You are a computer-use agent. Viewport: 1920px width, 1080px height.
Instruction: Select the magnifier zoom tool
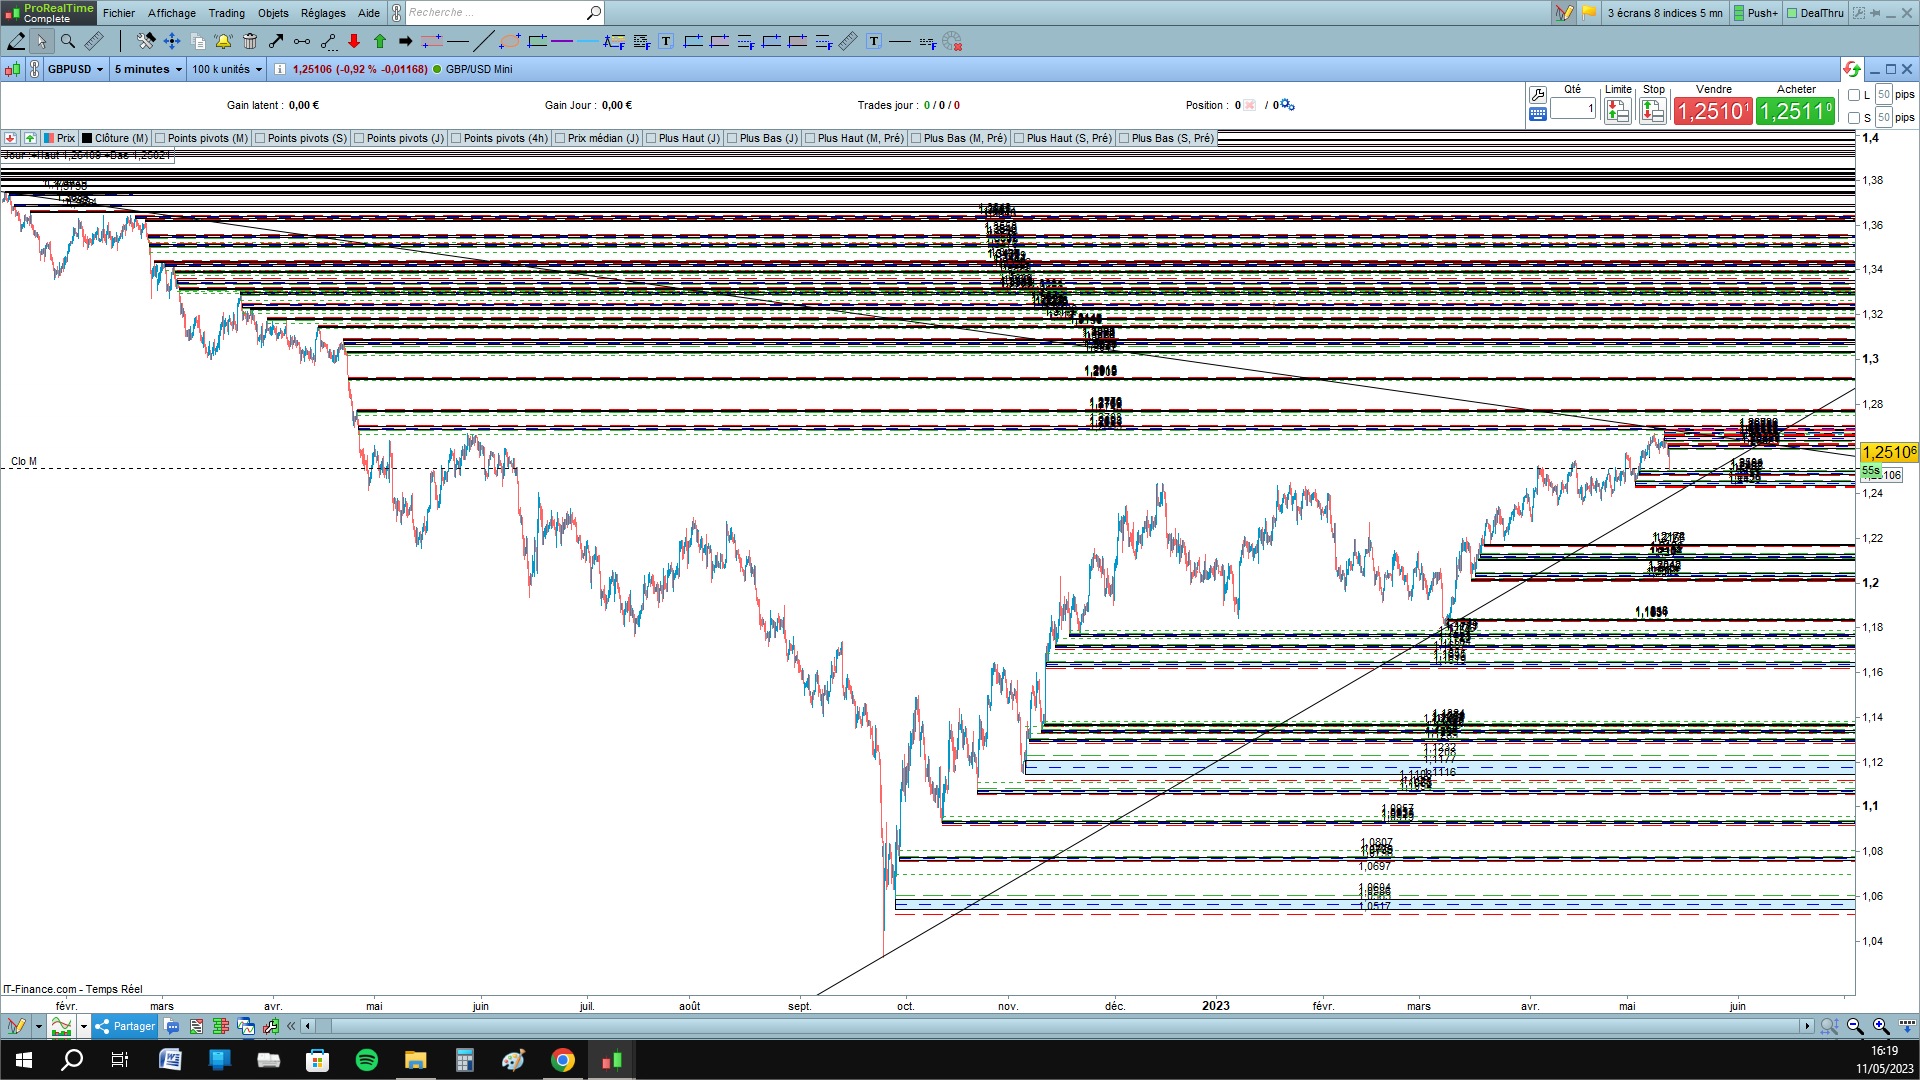[x=68, y=41]
